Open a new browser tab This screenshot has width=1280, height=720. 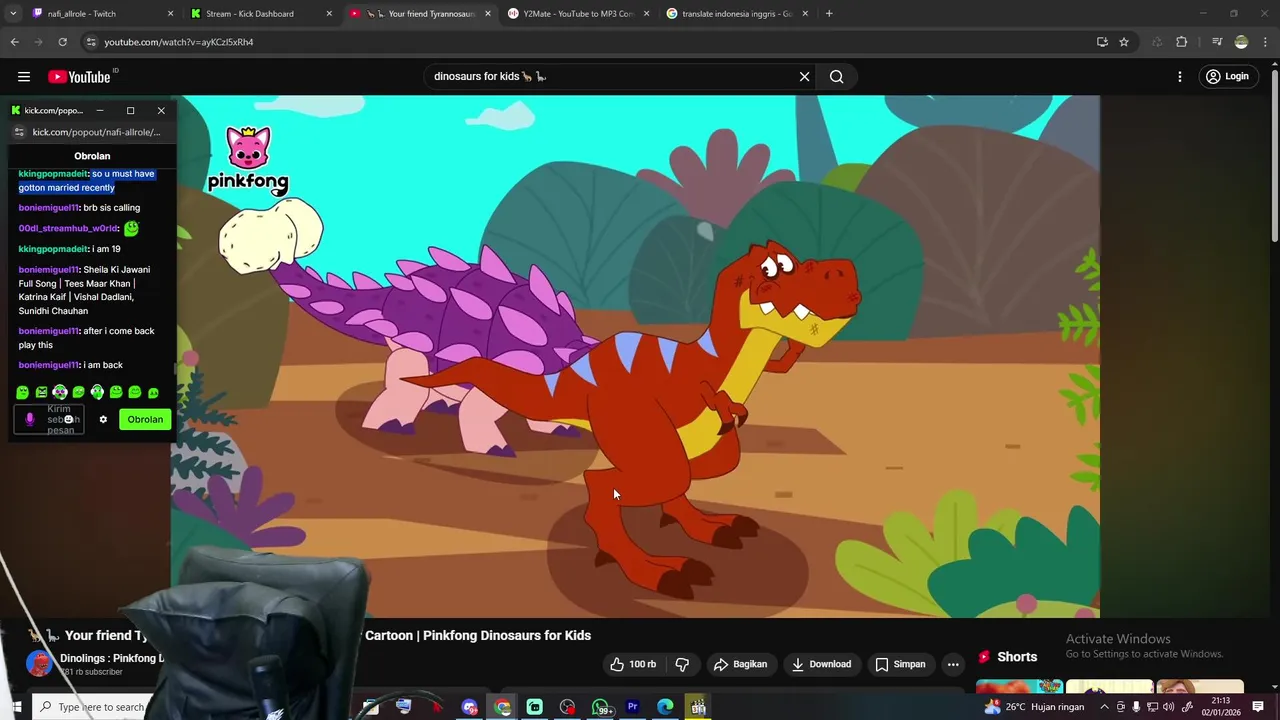click(x=829, y=14)
